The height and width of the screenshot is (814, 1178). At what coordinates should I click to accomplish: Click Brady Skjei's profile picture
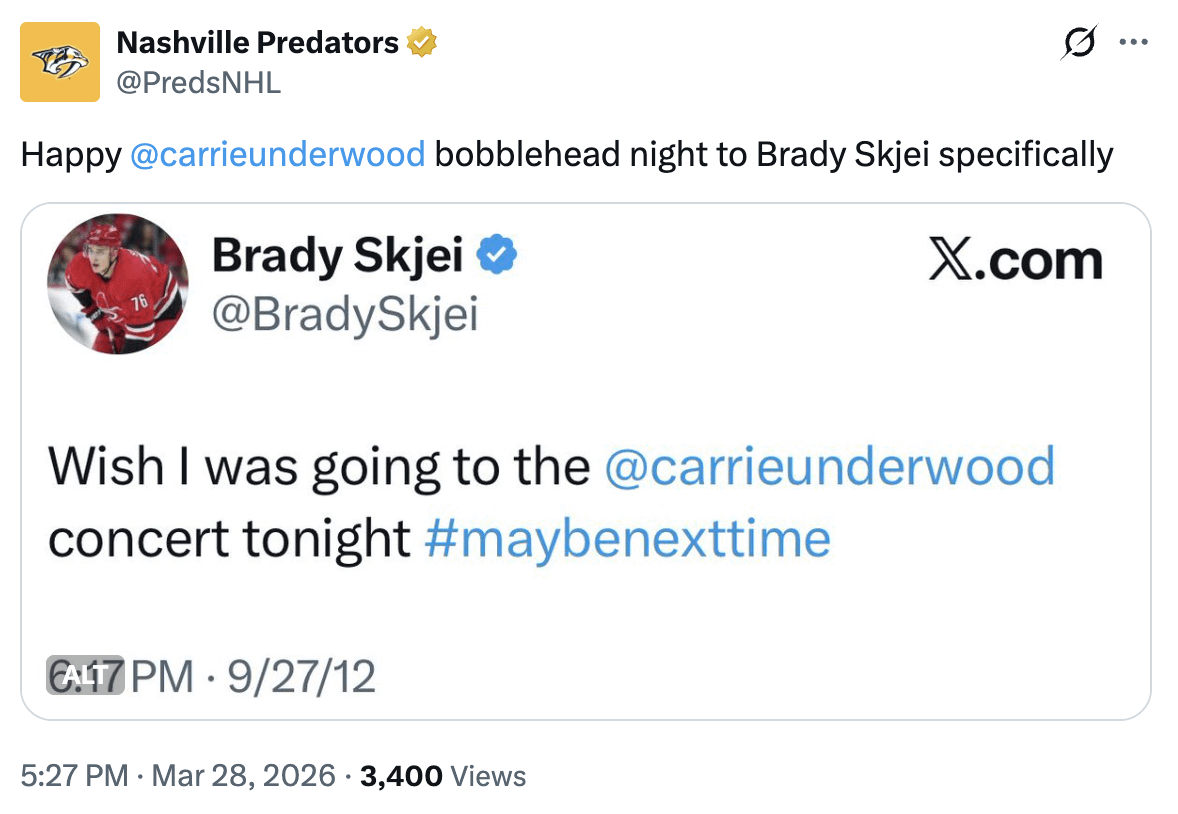(x=117, y=285)
